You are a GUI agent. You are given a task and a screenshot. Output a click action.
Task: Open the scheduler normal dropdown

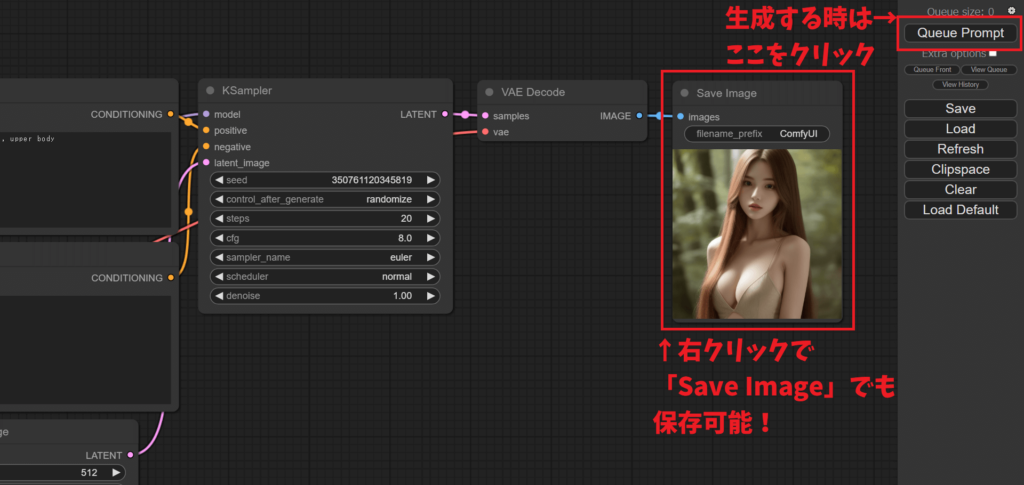click(325, 277)
